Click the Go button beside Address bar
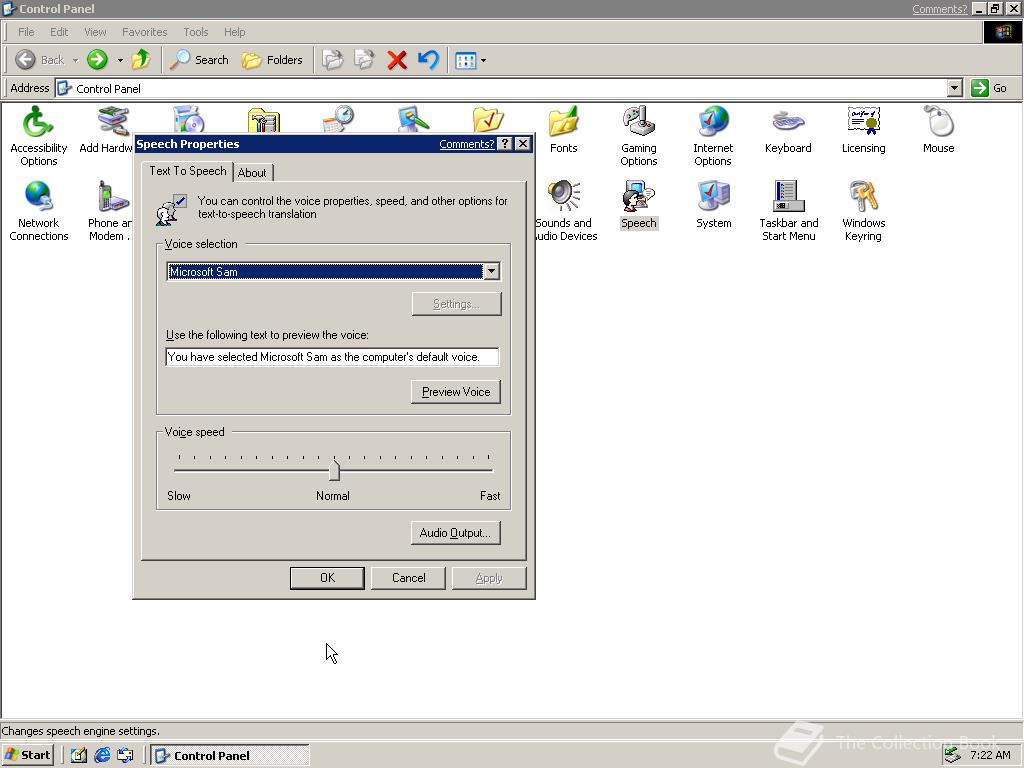 coord(990,88)
